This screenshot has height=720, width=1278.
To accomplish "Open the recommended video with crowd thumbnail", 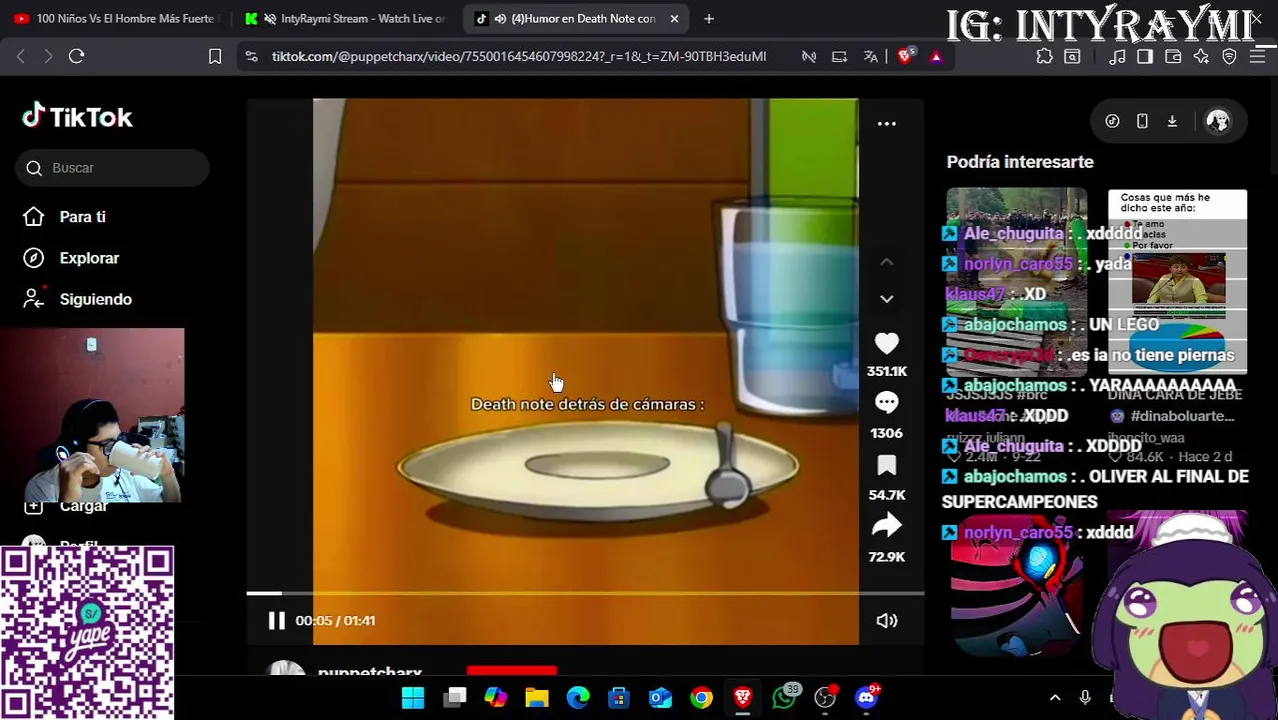I will (x=1016, y=281).
